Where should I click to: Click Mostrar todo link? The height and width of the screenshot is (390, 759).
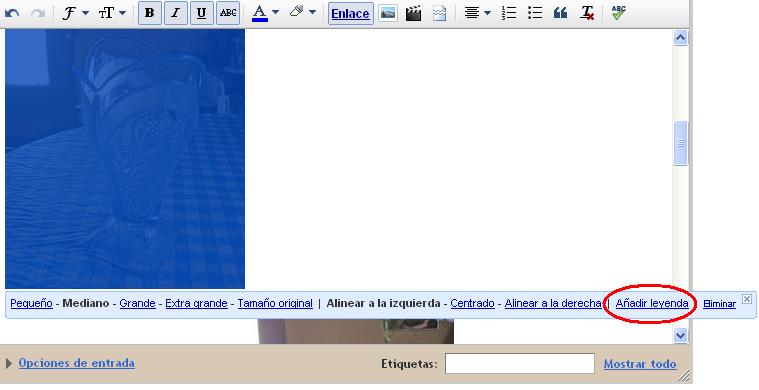639,364
